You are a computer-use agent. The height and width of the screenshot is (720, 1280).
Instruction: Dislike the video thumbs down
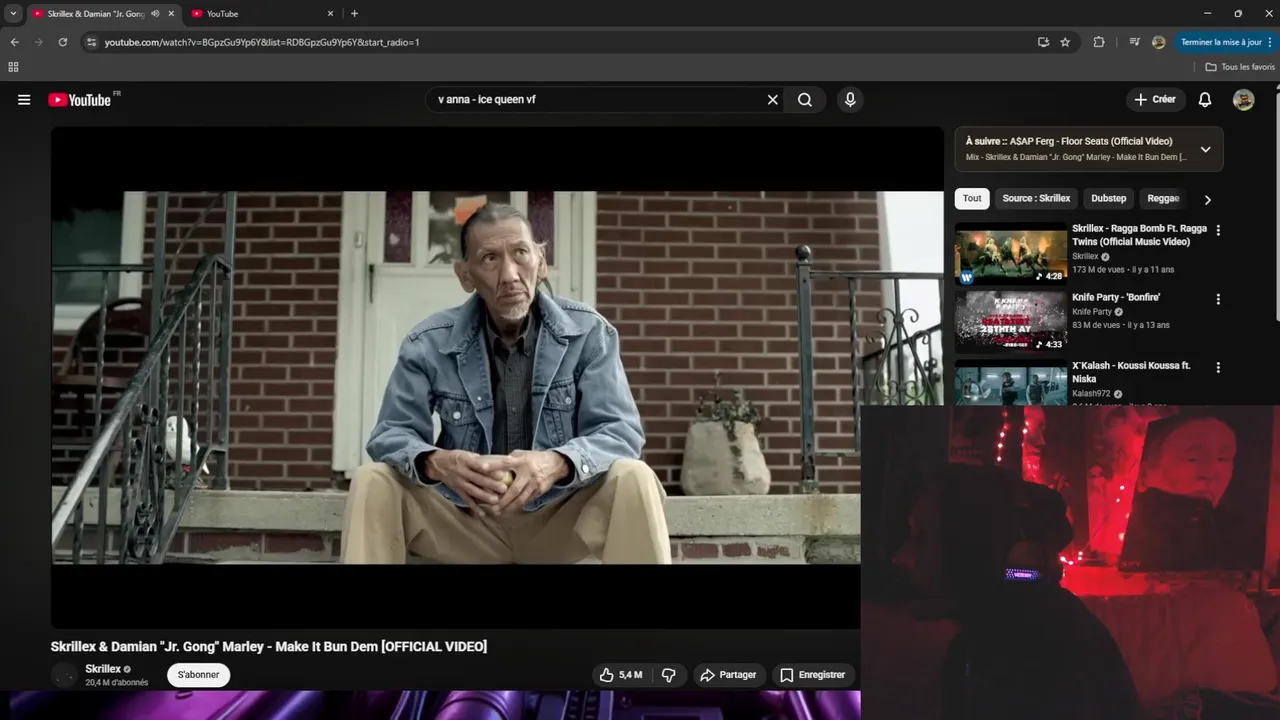pyautogui.click(x=669, y=675)
